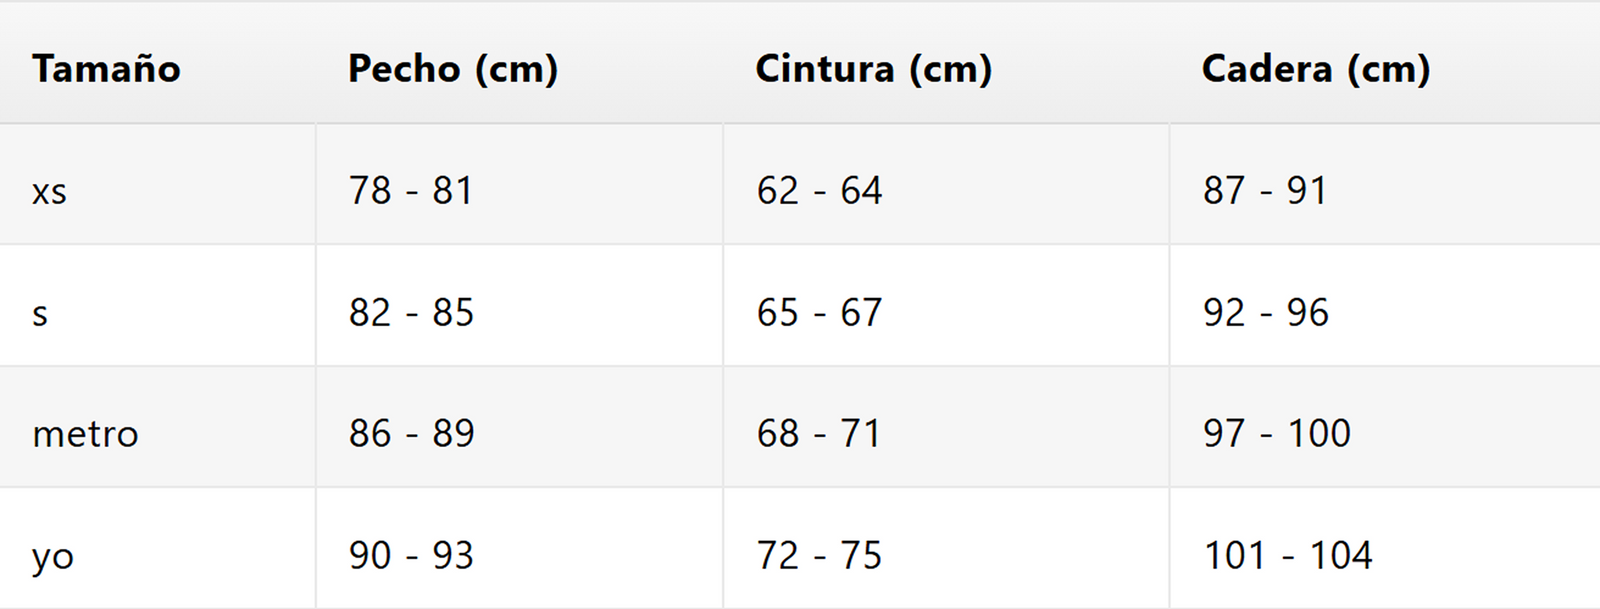Click the Pecho (cm) column header
Image resolution: width=1600 pixels, height=609 pixels.
(452, 69)
